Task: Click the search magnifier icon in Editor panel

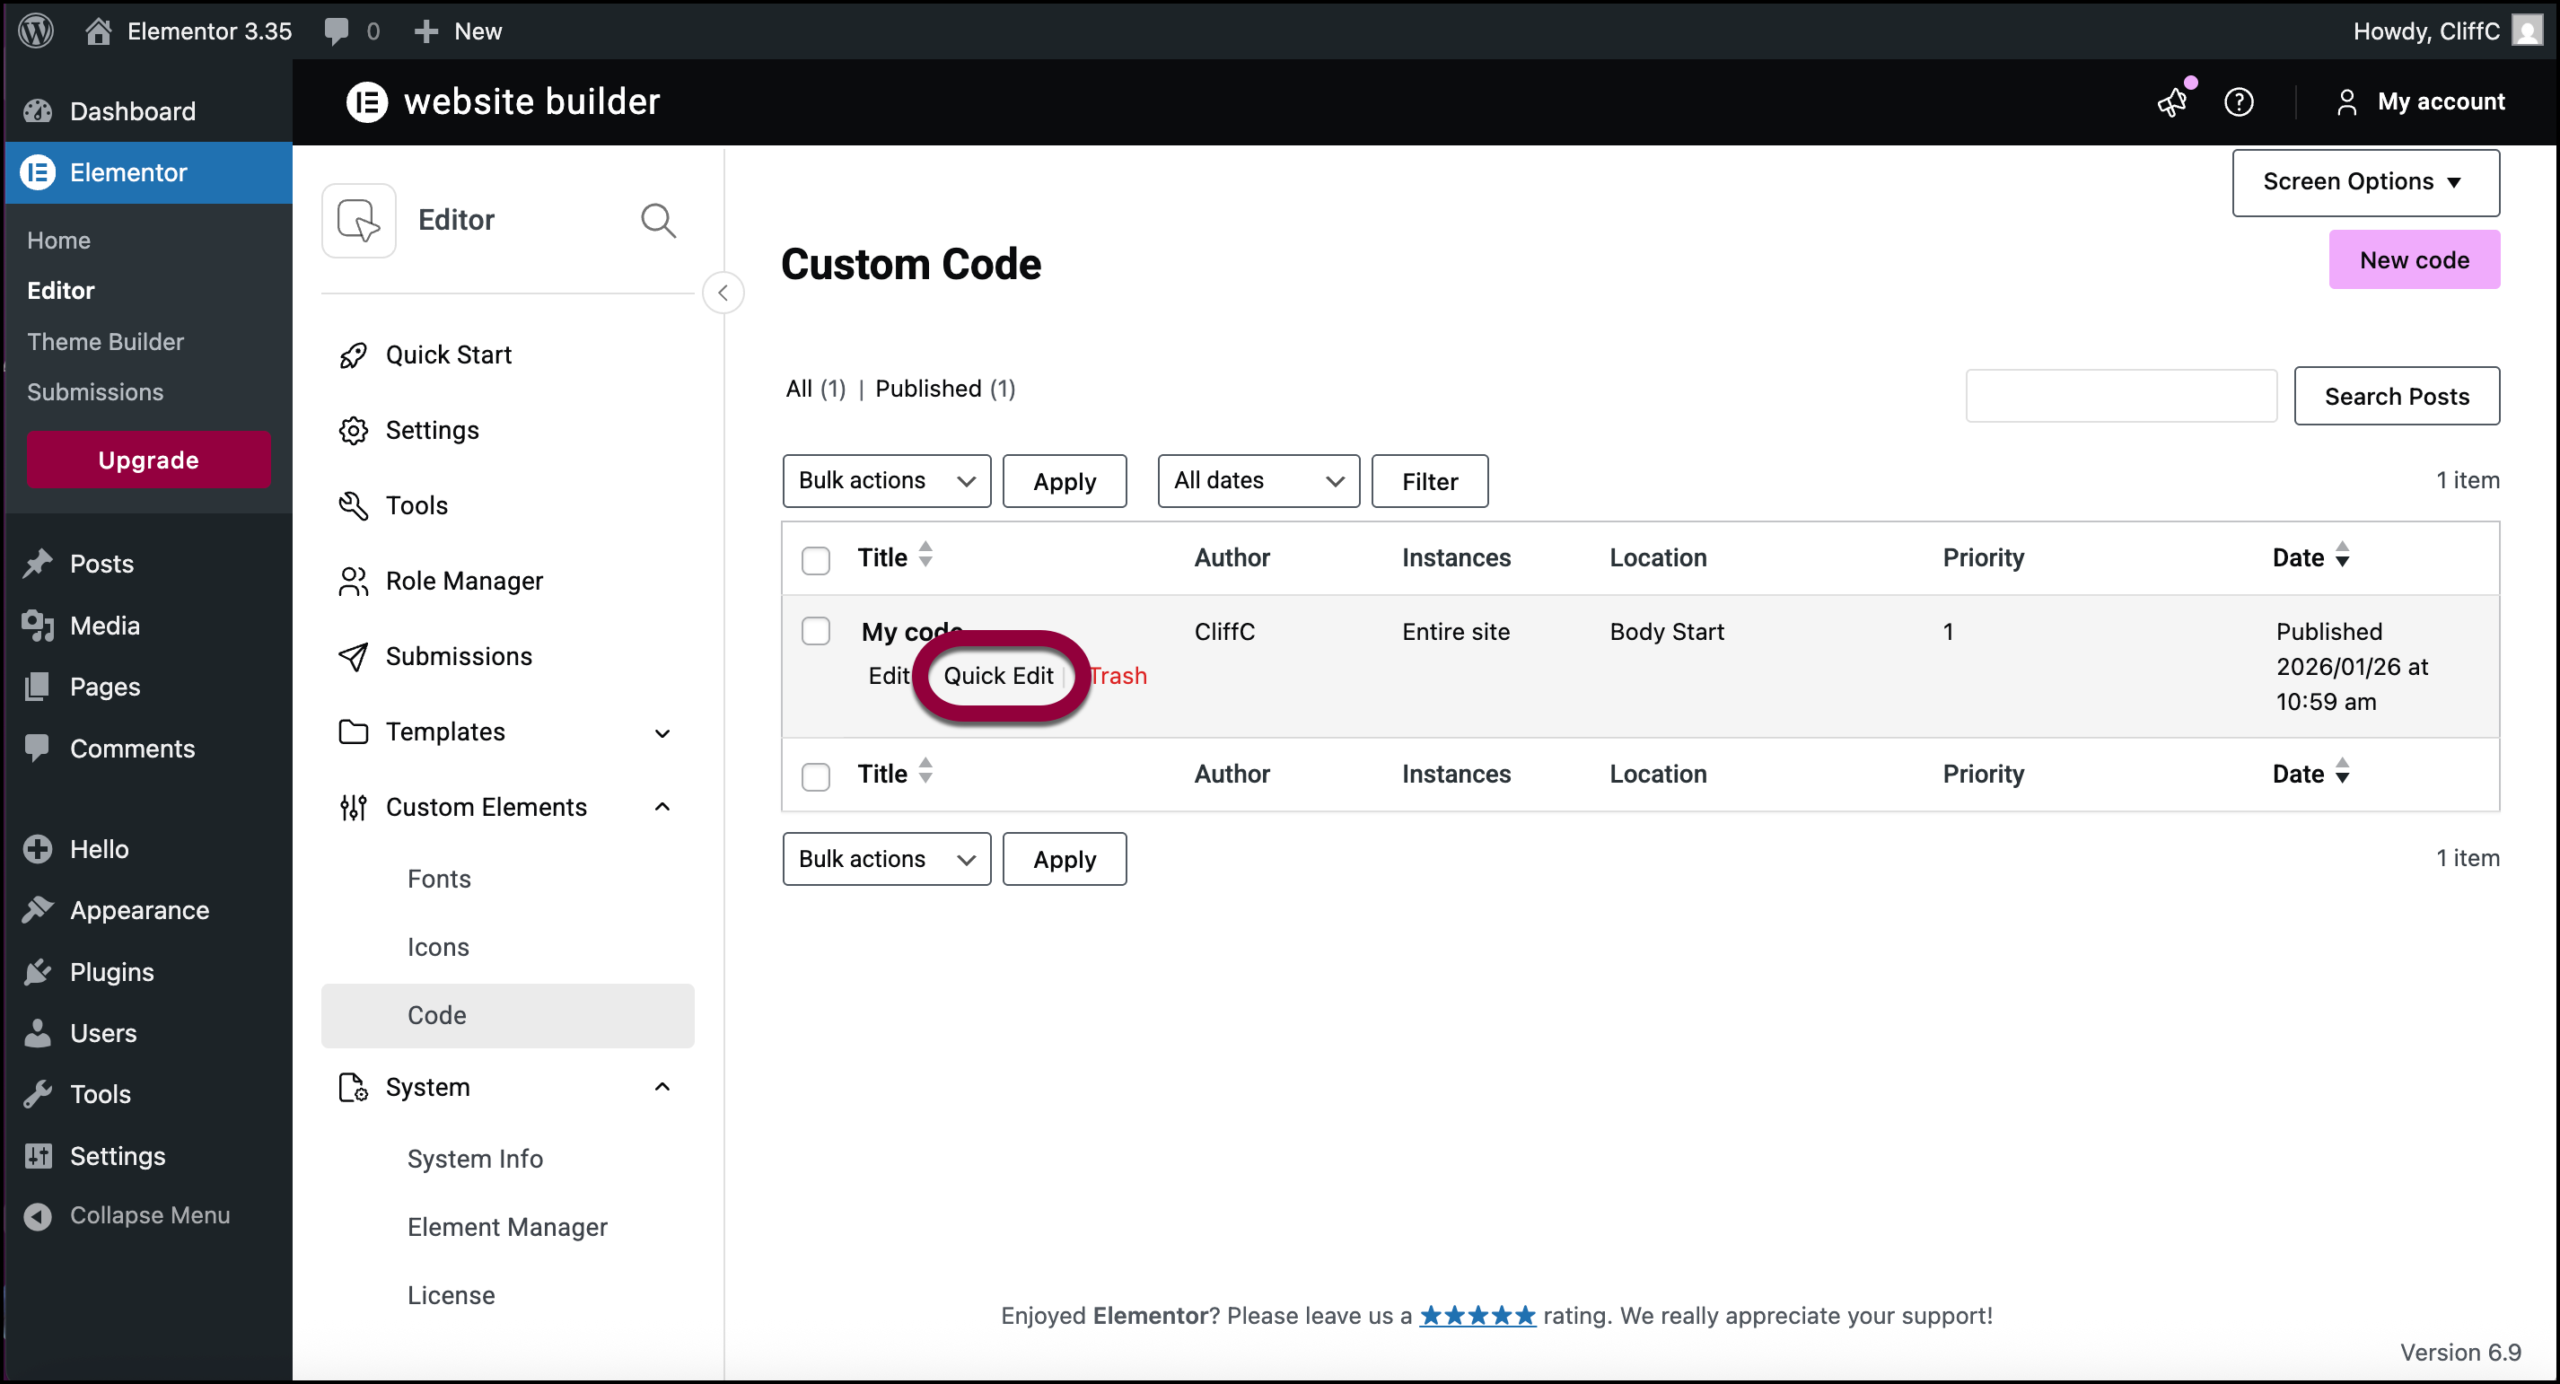Action: [x=658, y=220]
